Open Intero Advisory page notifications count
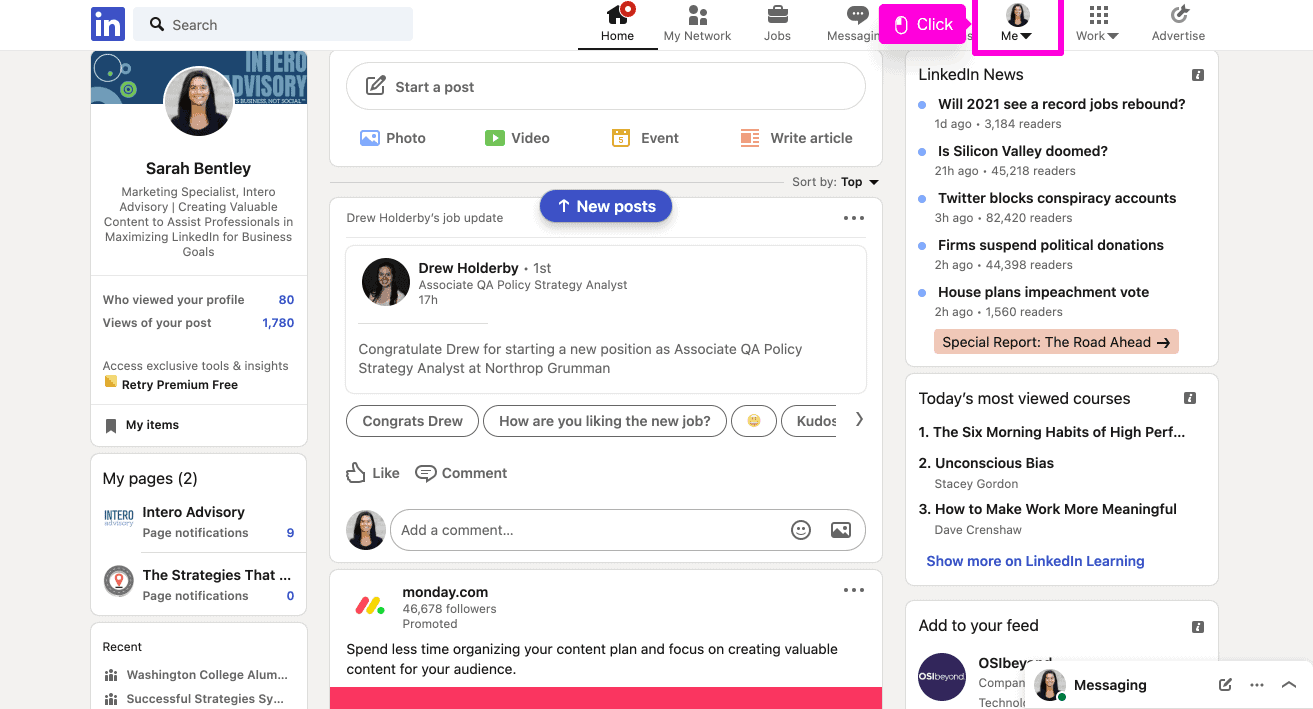 coord(290,533)
